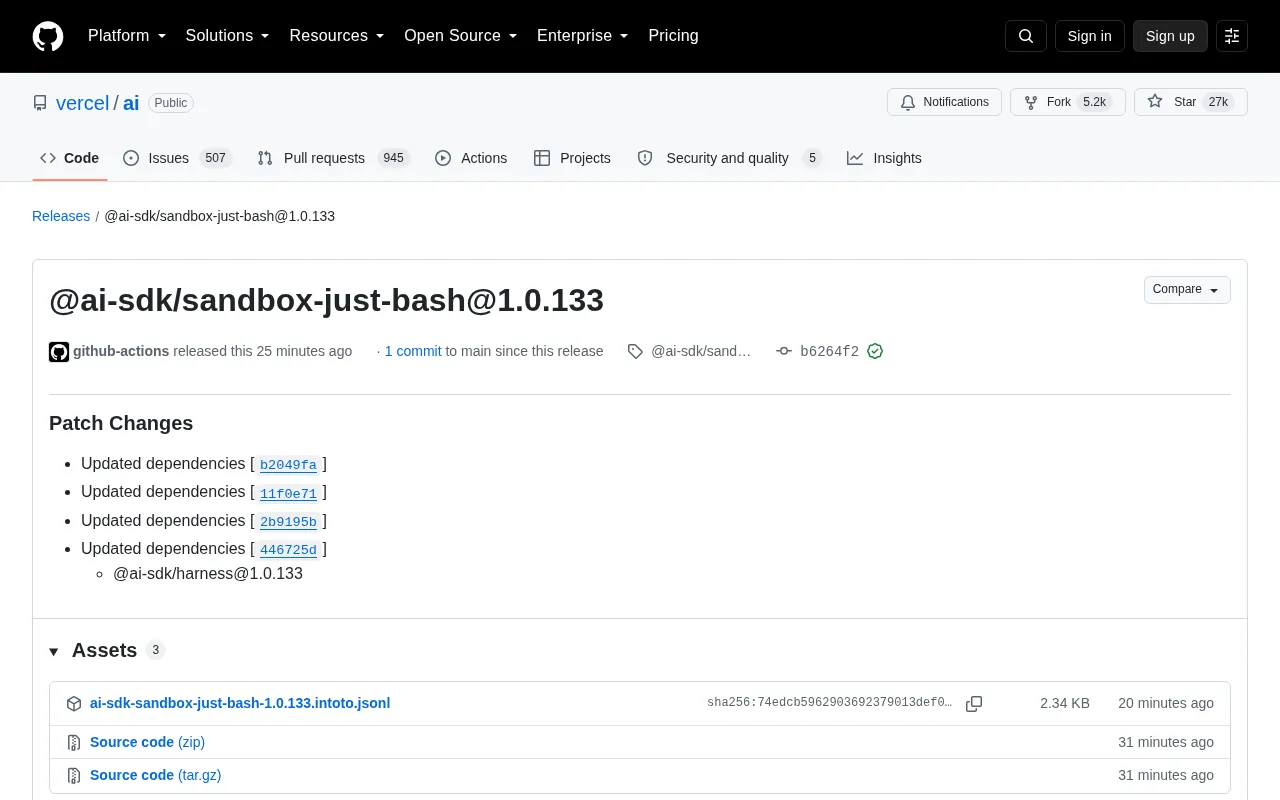
Task: Open commit b2049fa link
Action: point(288,465)
